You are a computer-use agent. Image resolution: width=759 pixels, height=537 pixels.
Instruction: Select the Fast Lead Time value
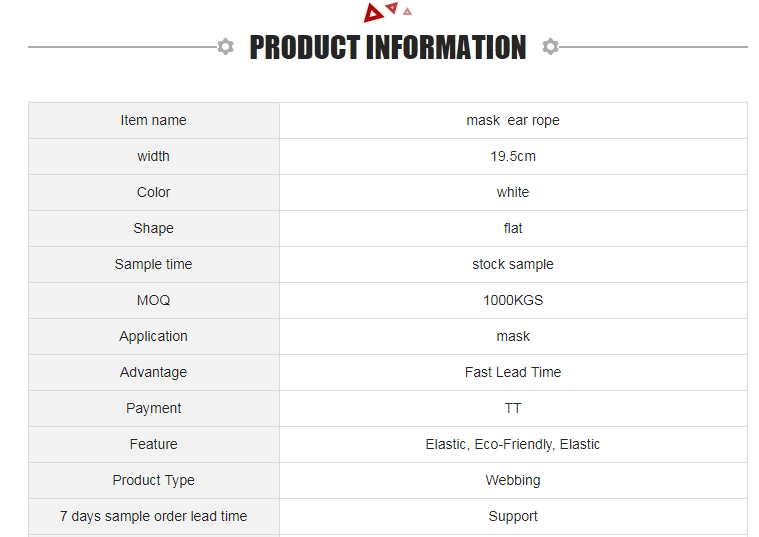tap(513, 372)
